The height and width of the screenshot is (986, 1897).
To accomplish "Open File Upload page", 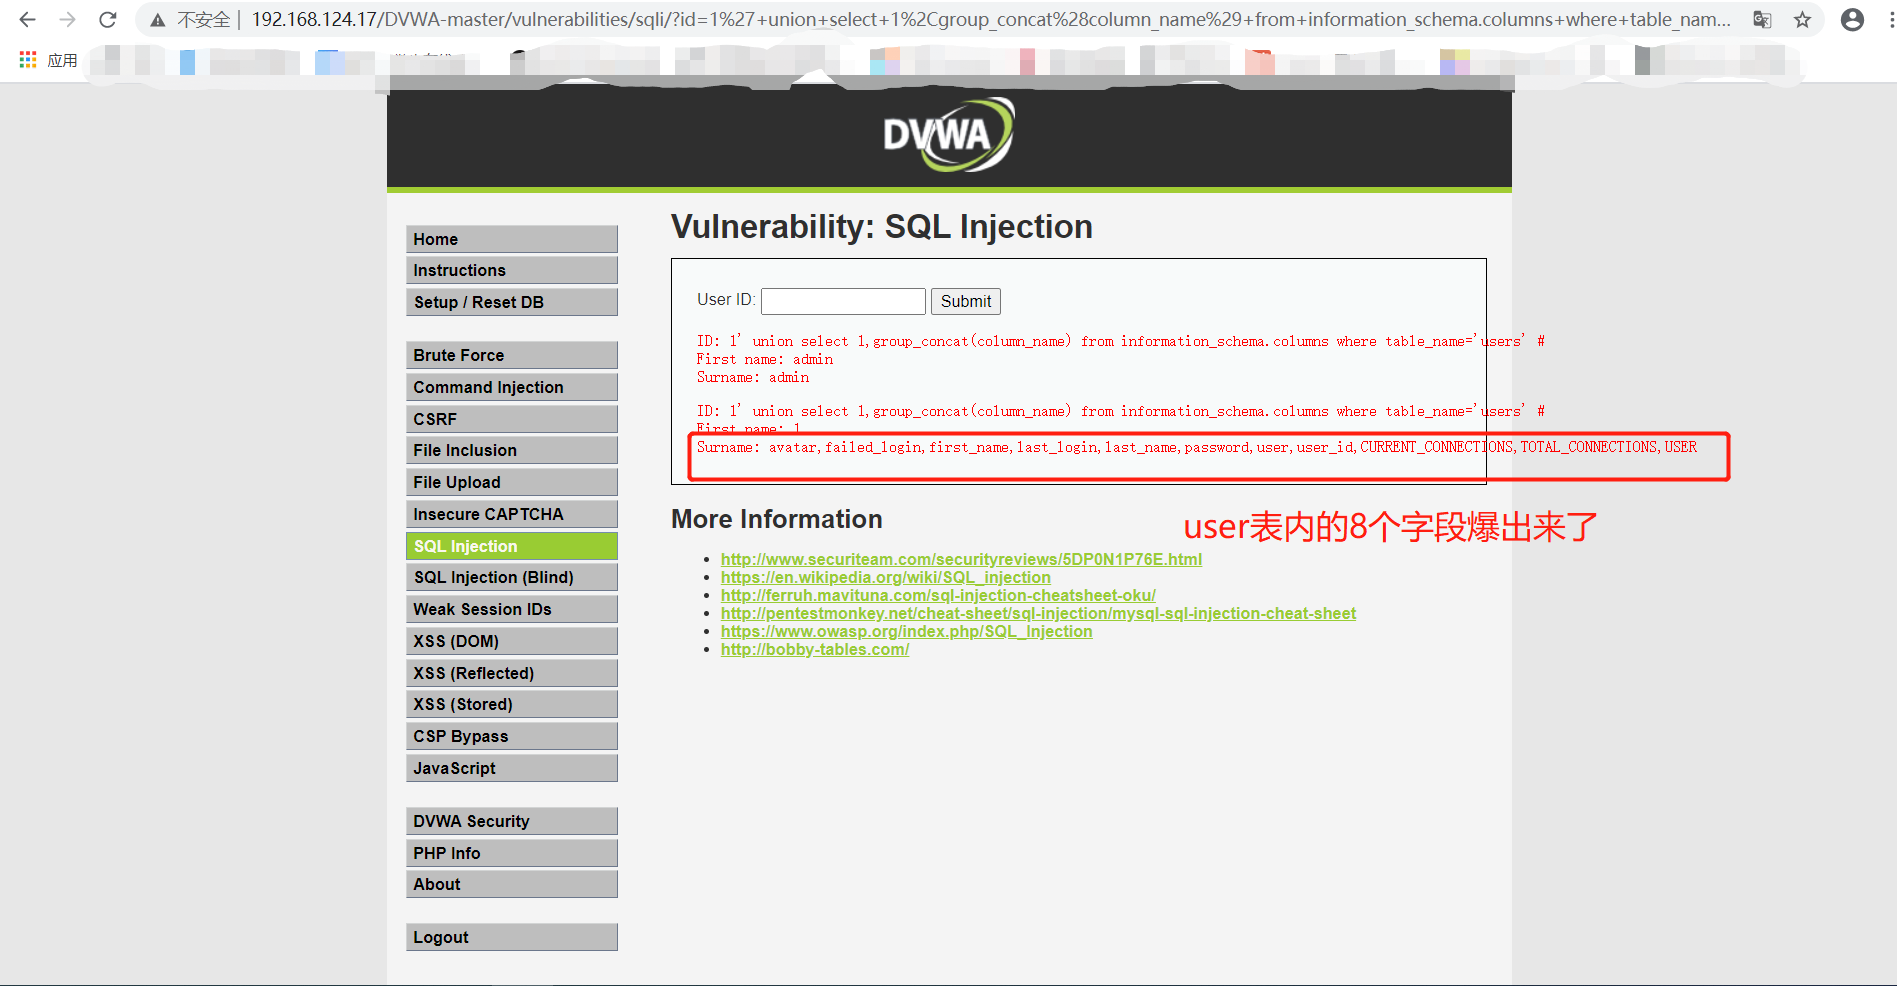I will coord(512,482).
